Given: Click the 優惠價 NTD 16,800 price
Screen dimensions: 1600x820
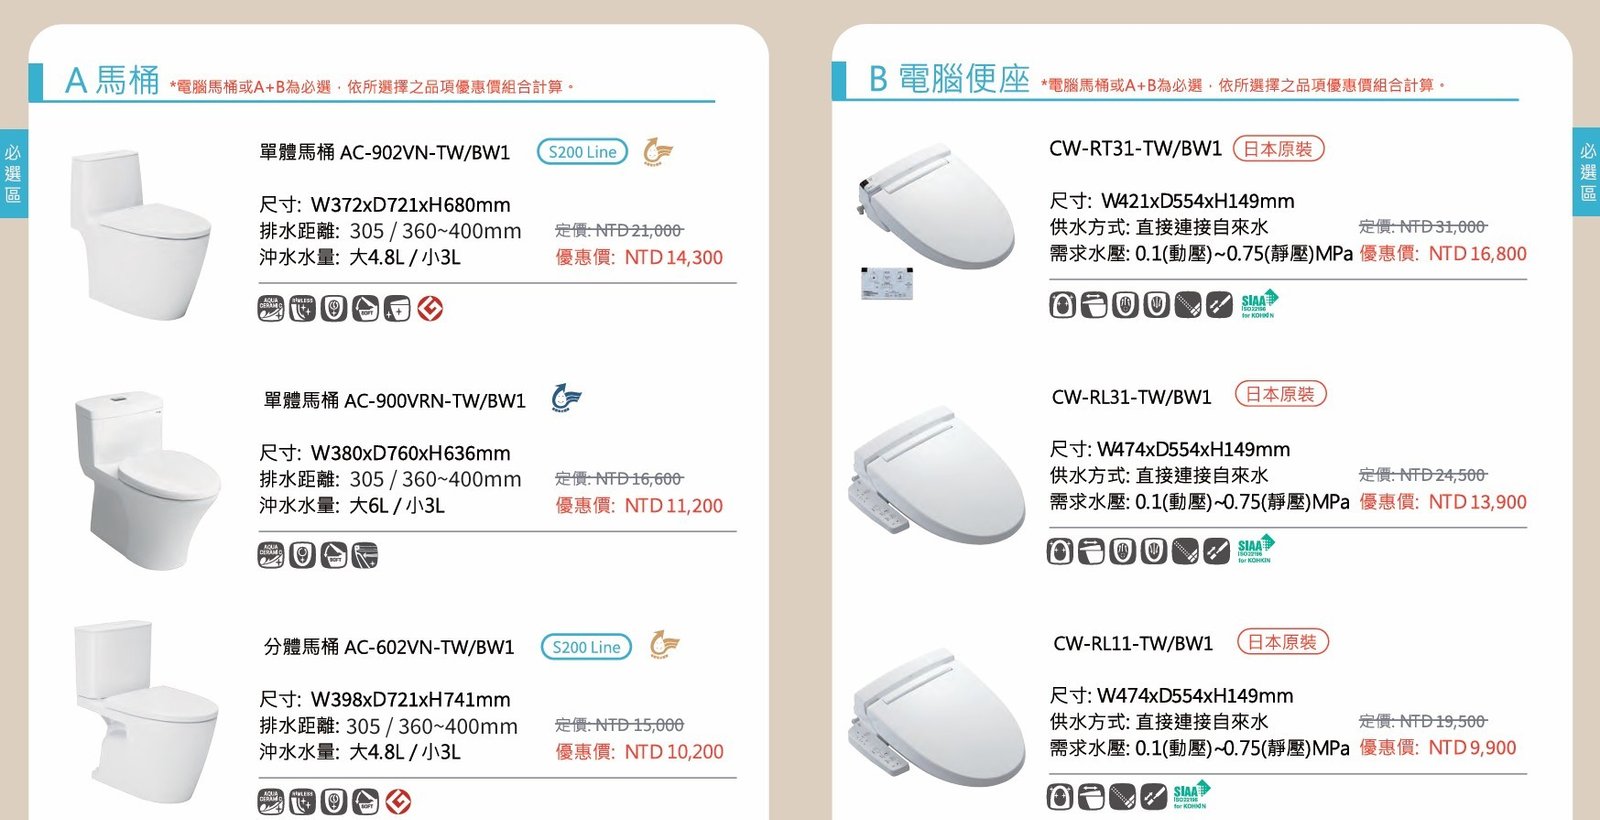Looking at the screenshot, I should (x=1443, y=254).
